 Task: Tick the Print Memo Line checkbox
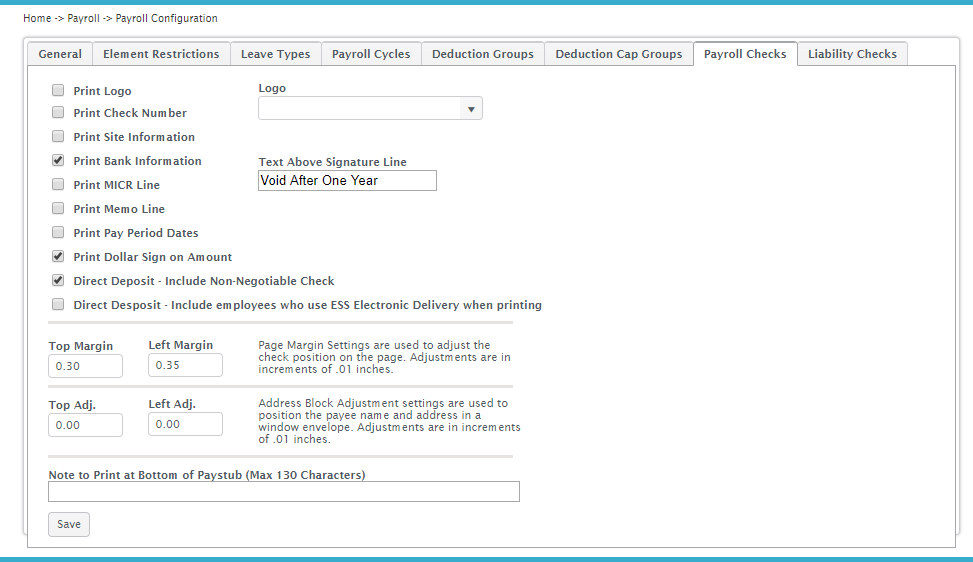tap(58, 208)
